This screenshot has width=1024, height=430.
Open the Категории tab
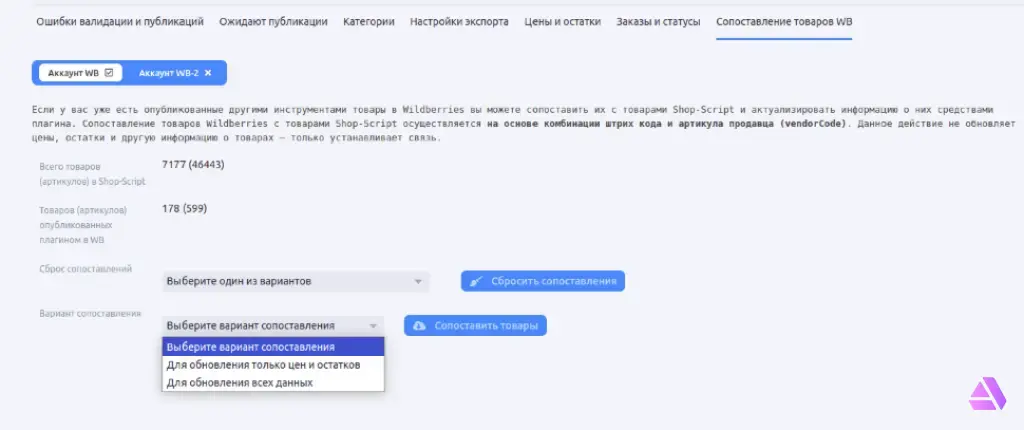coord(369,22)
